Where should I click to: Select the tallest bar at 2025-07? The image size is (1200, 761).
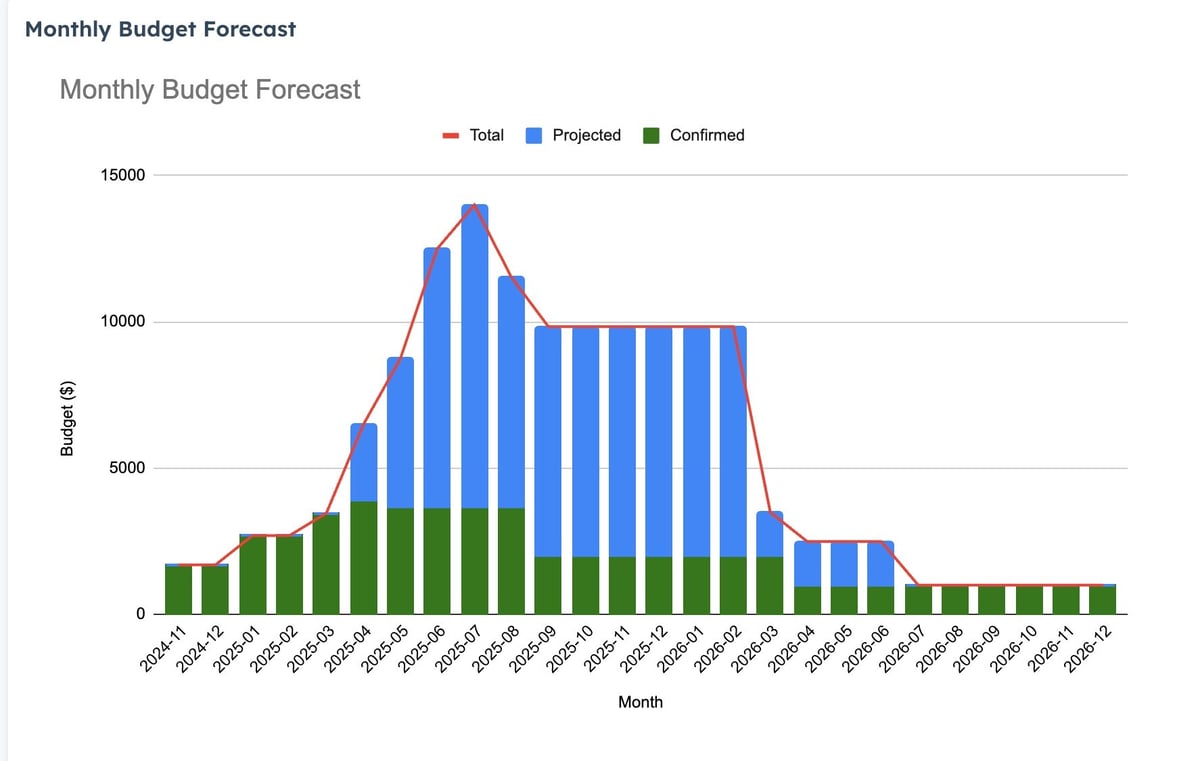[477, 400]
